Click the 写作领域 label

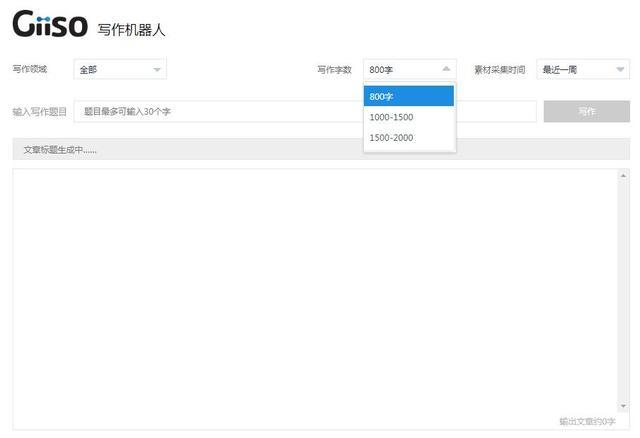click(x=30, y=69)
